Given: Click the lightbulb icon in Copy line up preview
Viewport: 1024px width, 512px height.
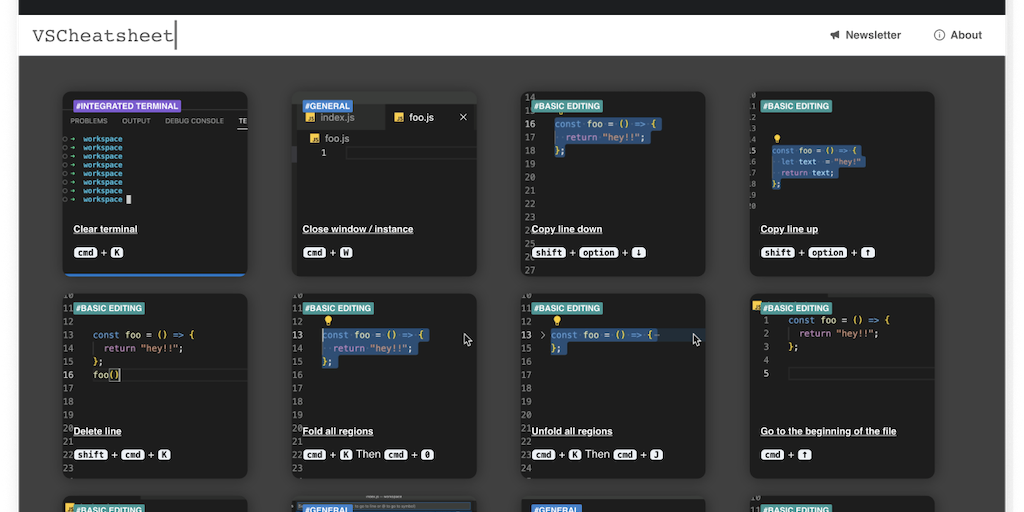Looking at the screenshot, I should (777, 138).
